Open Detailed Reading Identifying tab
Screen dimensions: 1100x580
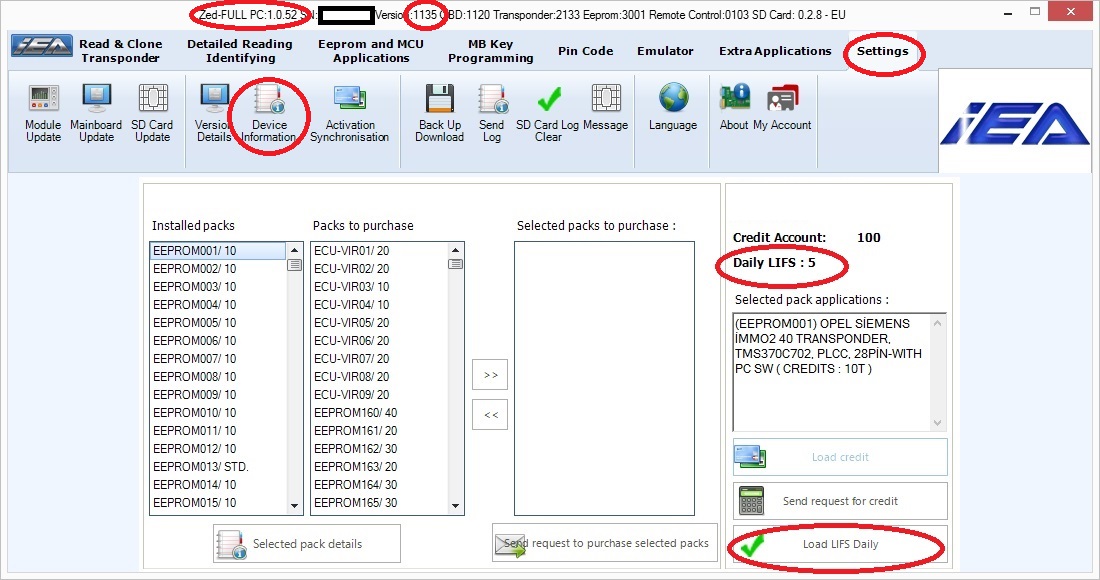(x=240, y=50)
